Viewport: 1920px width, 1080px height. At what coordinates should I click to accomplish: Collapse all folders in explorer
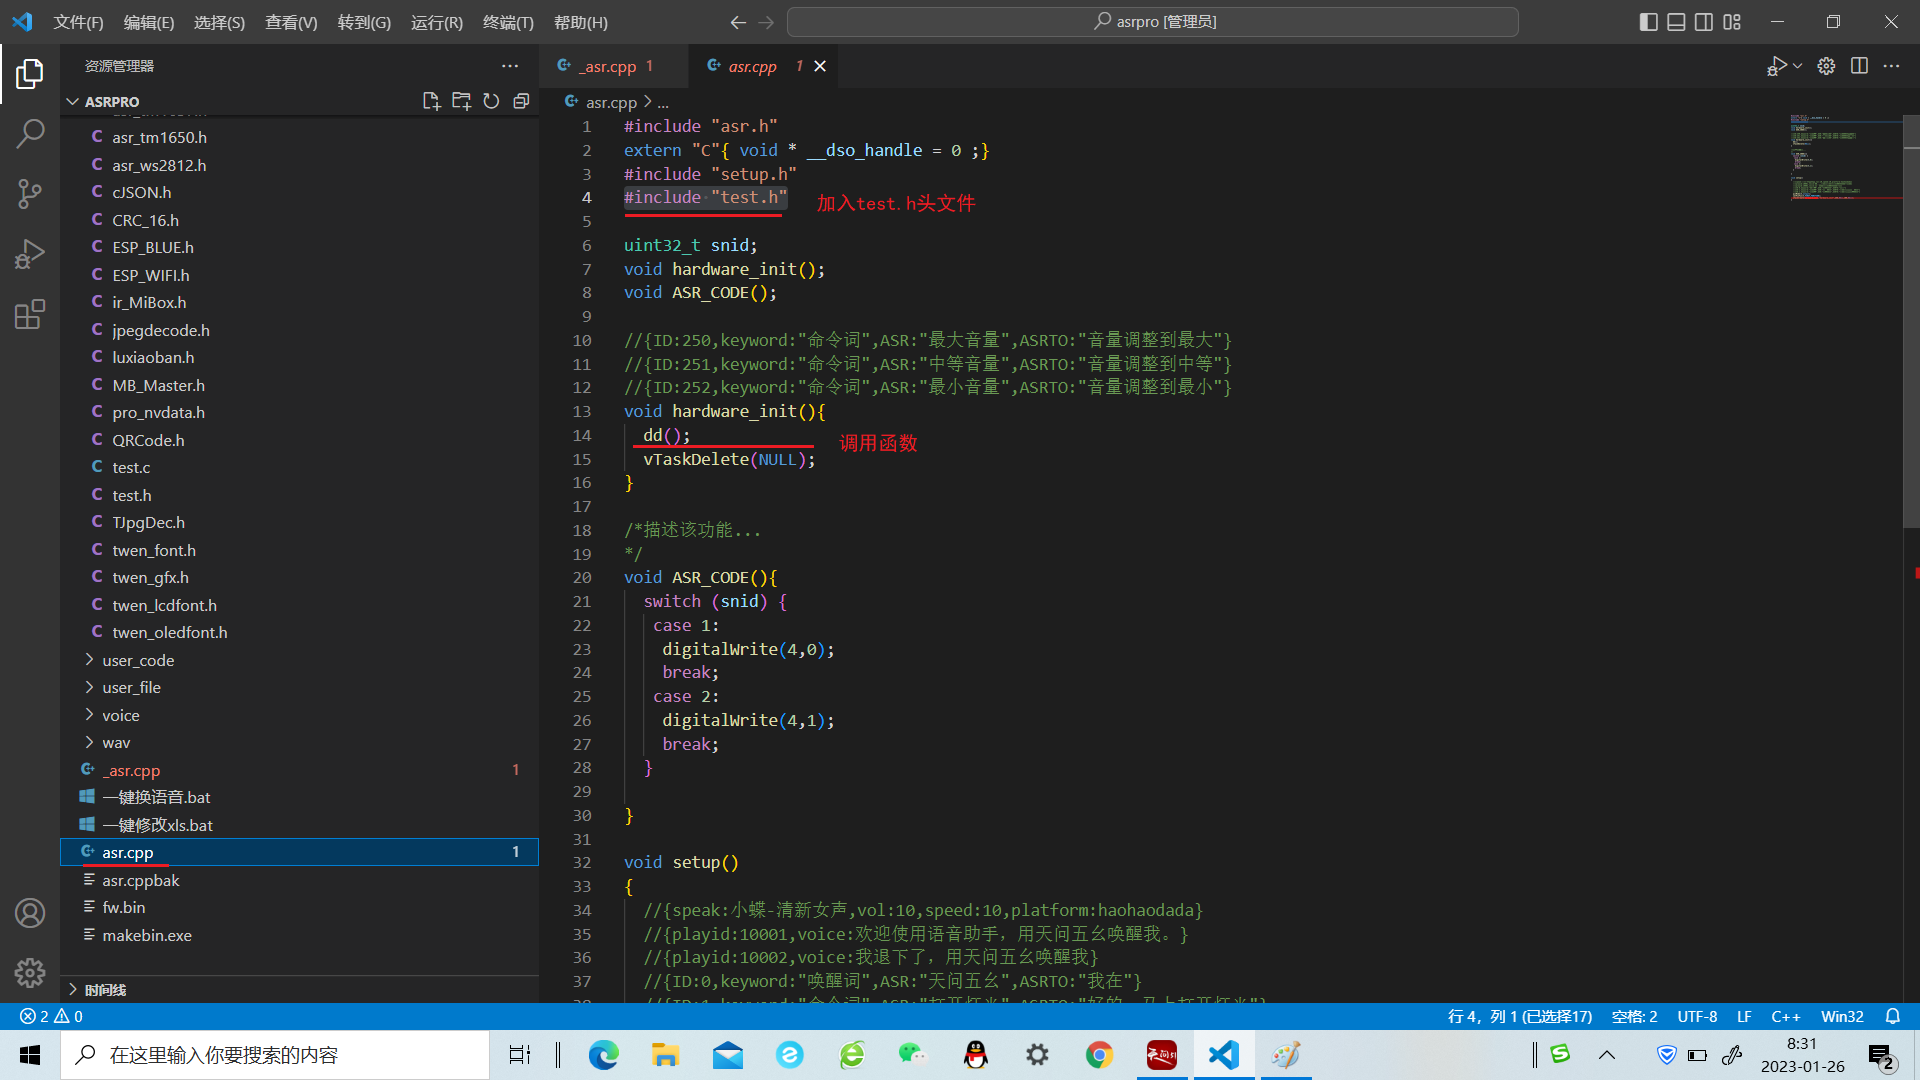point(521,101)
